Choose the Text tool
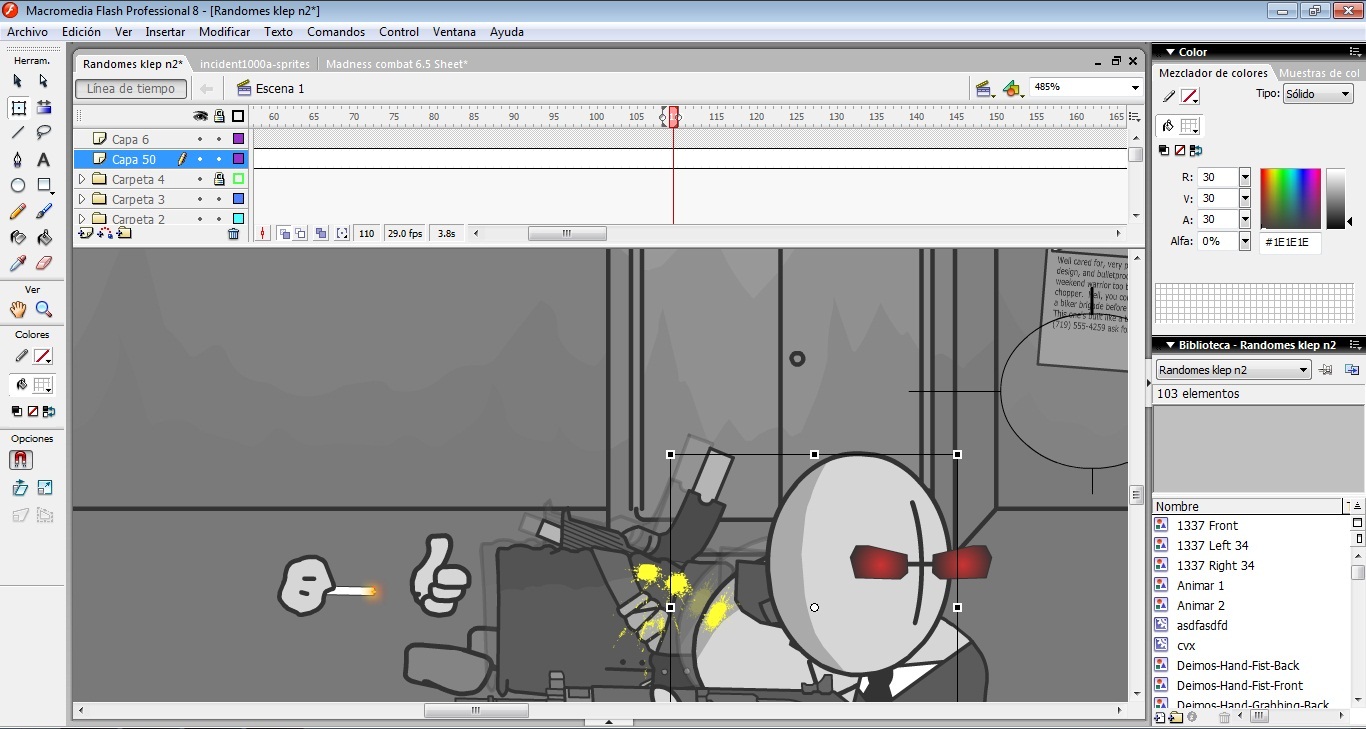The height and width of the screenshot is (729, 1366). [x=44, y=160]
